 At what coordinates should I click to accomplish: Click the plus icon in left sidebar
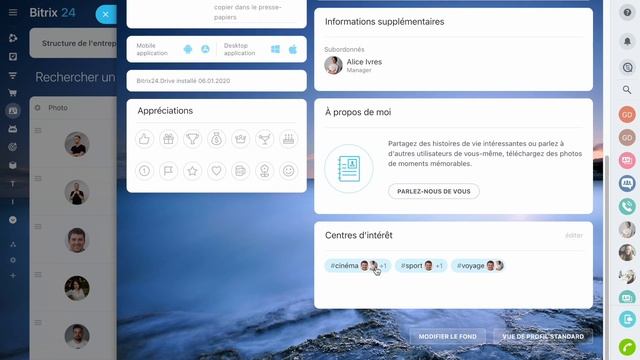click(x=13, y=276)
